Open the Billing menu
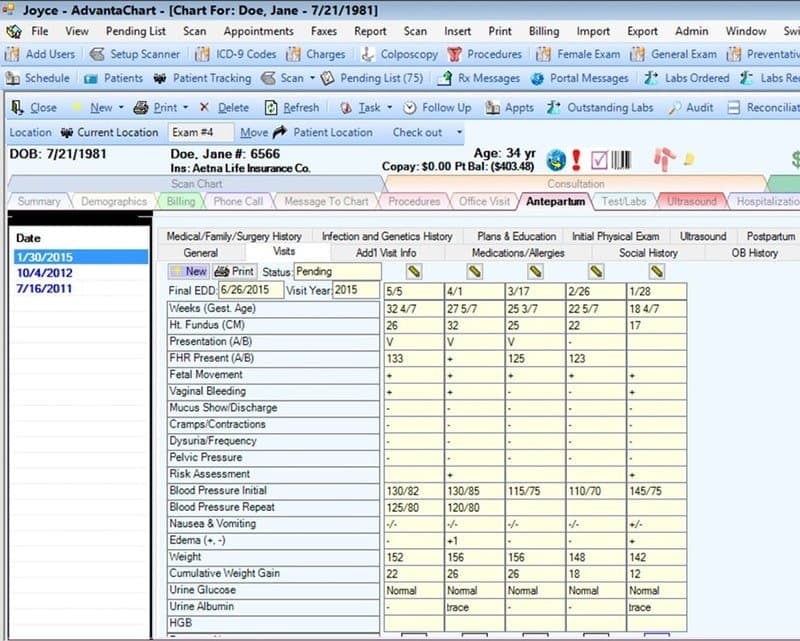 pyautogui.click(x=544, y=31)
